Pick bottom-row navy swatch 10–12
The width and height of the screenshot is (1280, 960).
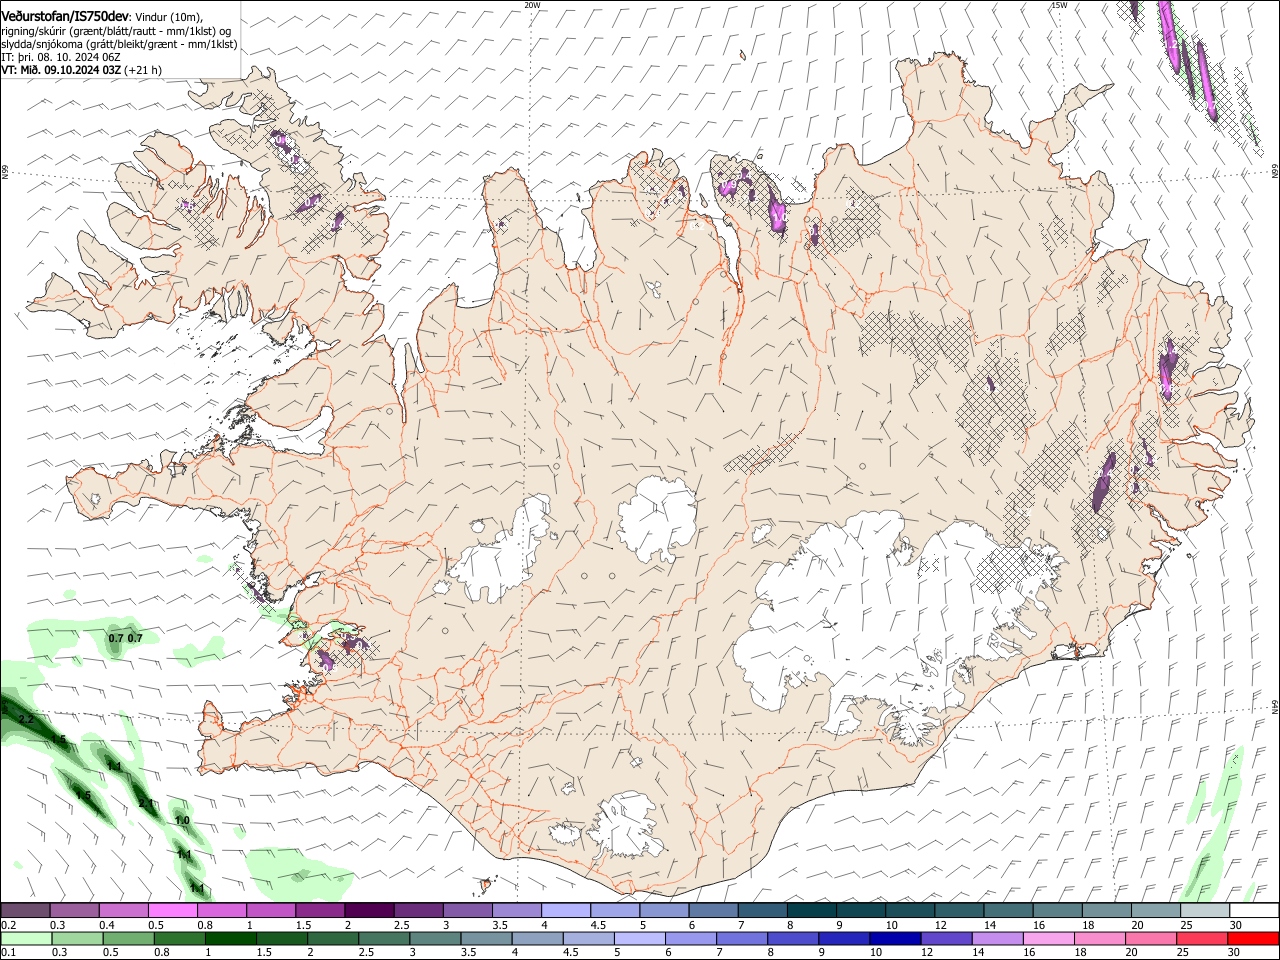click(895, 939)
